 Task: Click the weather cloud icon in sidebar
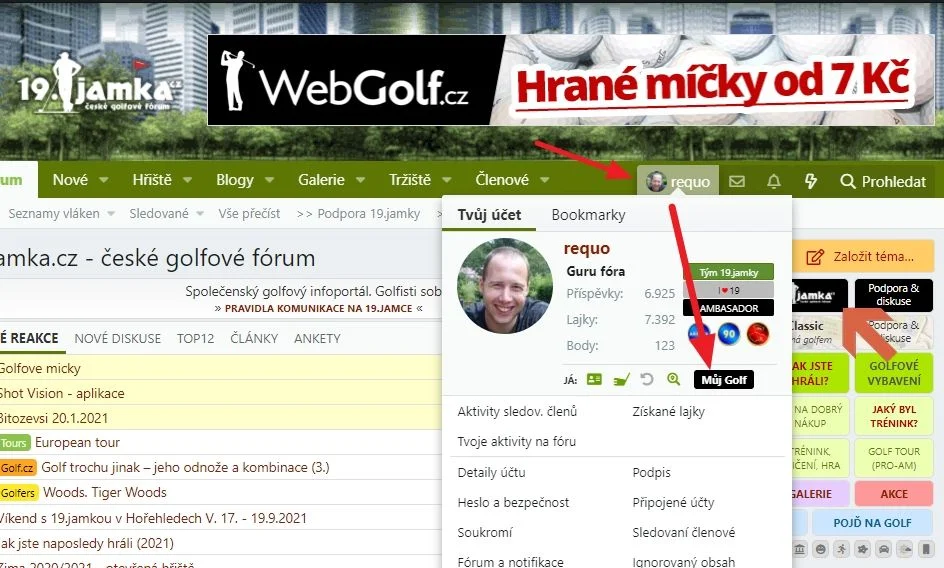click(905, 549)
